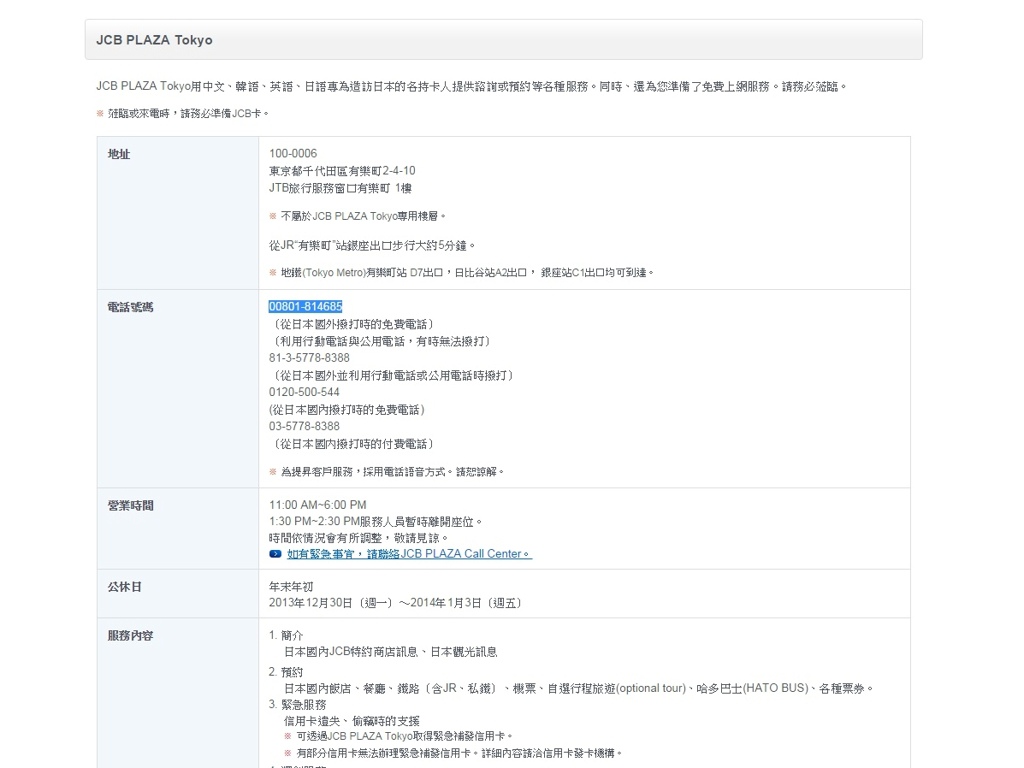The image size is (1024, 768).
Task: Click the reservation details mentioning "哈多巴士(HATO BUS)"
Action: coord(579,688)
